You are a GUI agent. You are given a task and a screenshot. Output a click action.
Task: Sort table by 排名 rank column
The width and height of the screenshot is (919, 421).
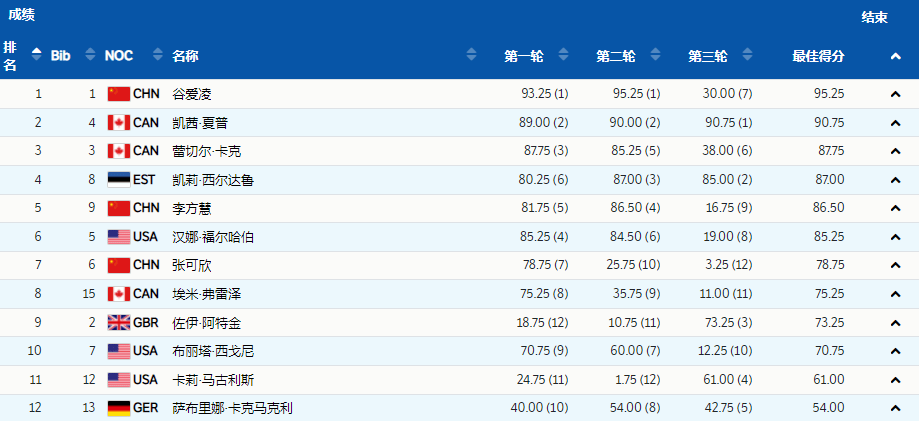pos(36,56)
